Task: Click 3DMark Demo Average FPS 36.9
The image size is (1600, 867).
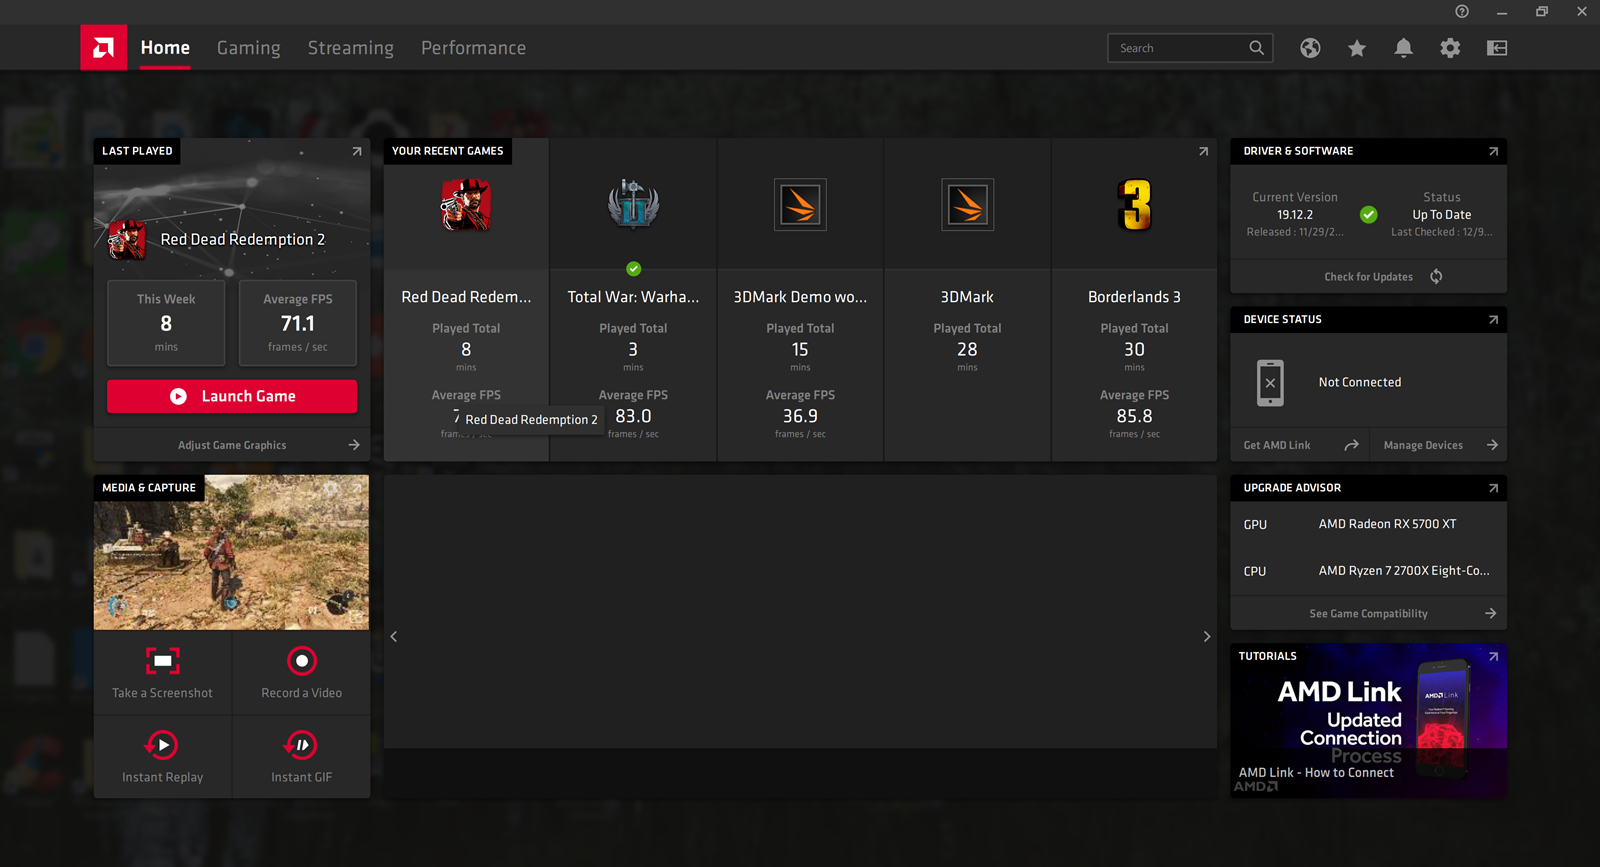Action: pyautogui.click(x=800, y=415)
